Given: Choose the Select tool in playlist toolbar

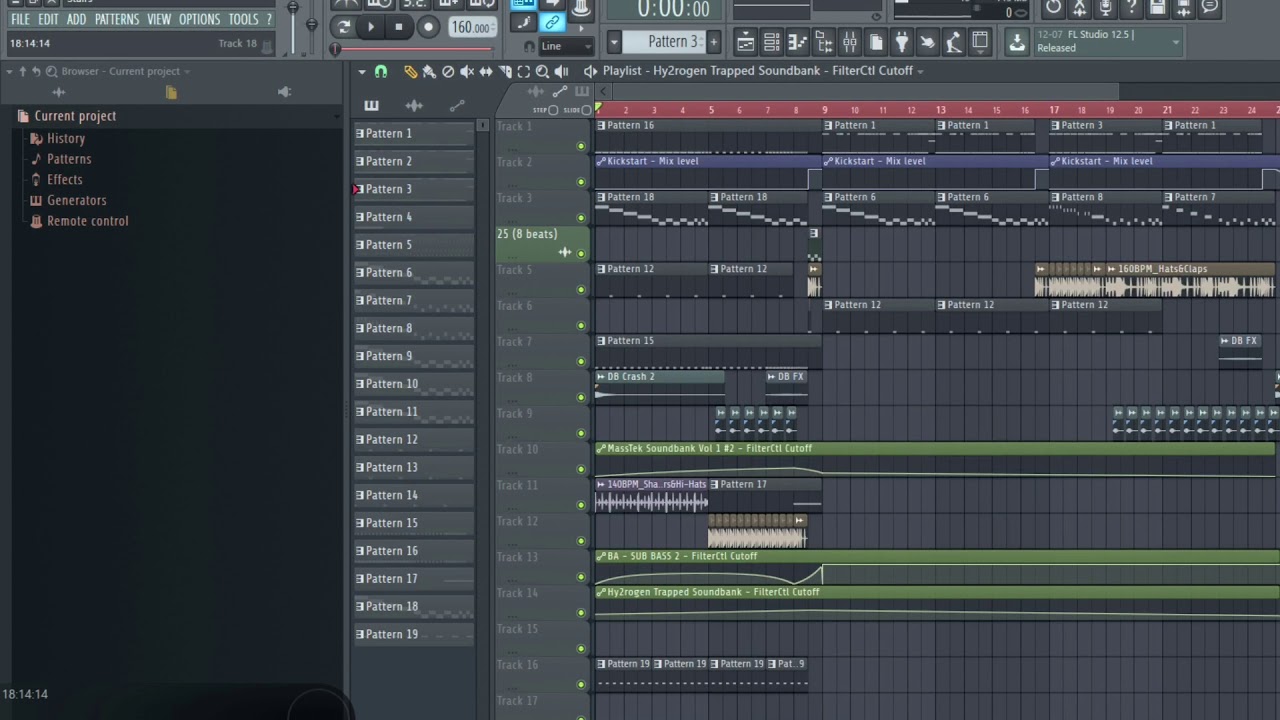Looking at the screenshot, I should click(x=523, y=72).
